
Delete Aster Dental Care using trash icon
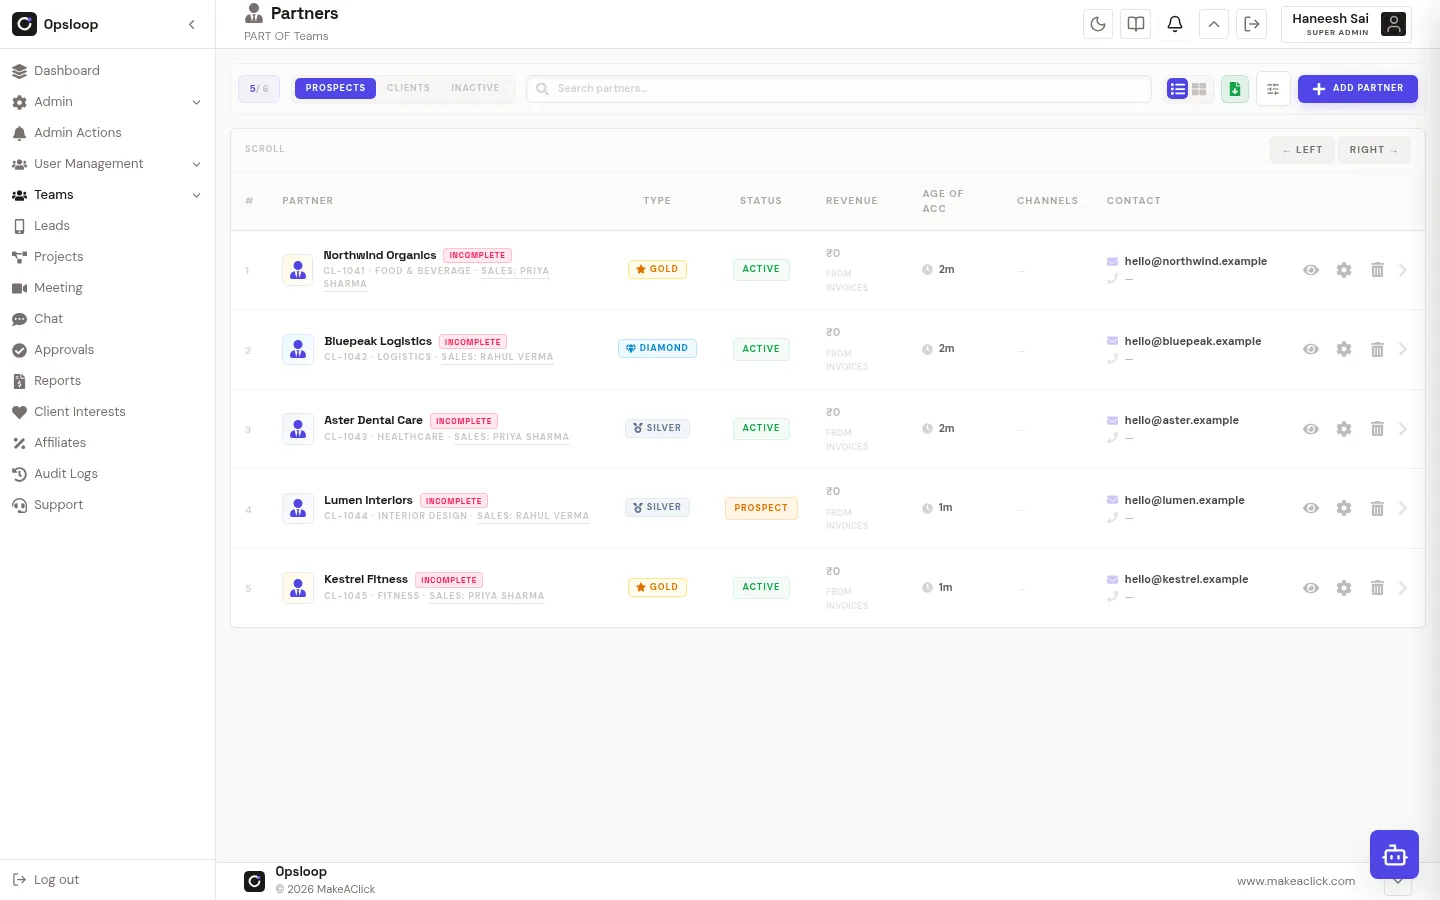(1377, 429)
